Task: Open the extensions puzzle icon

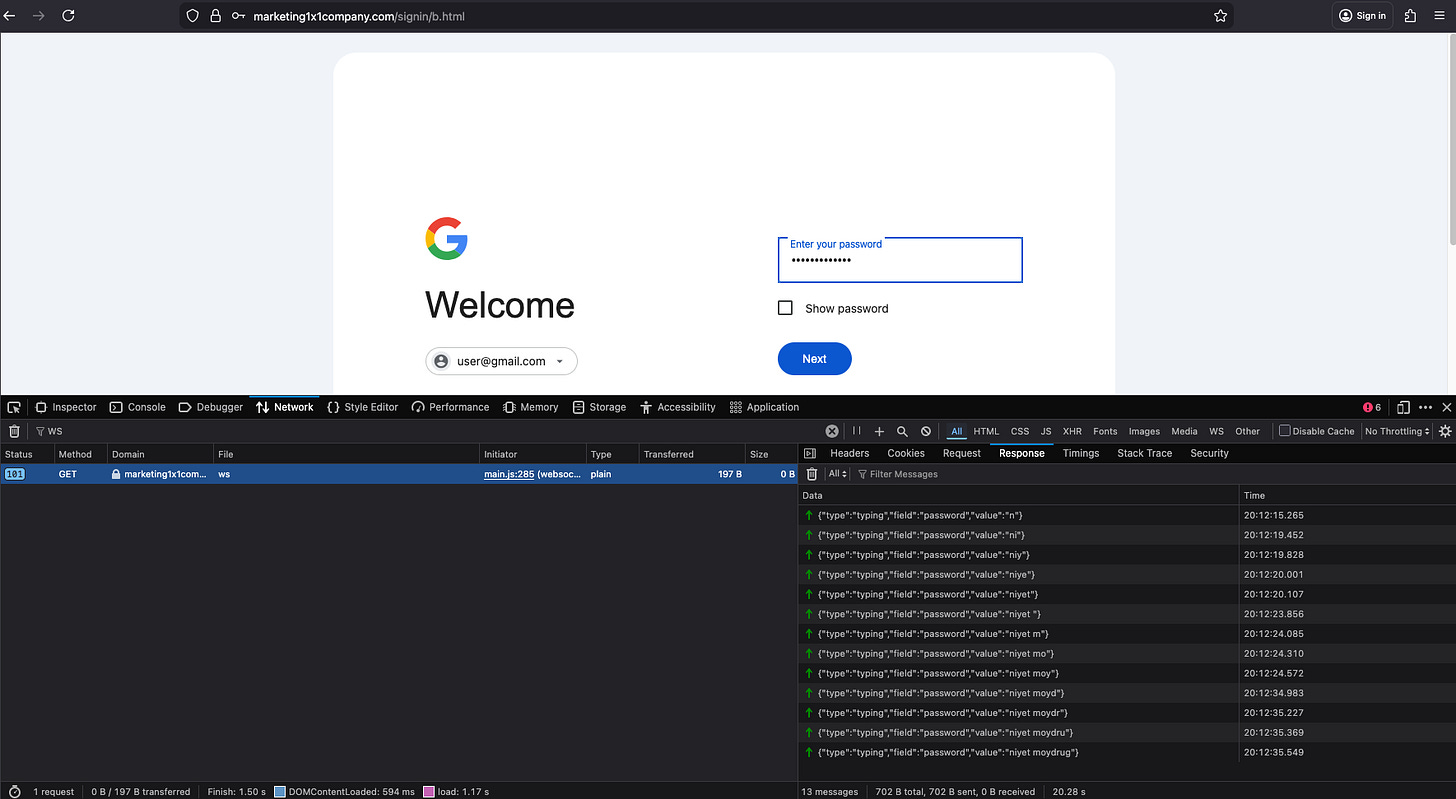Action: 1411,16
